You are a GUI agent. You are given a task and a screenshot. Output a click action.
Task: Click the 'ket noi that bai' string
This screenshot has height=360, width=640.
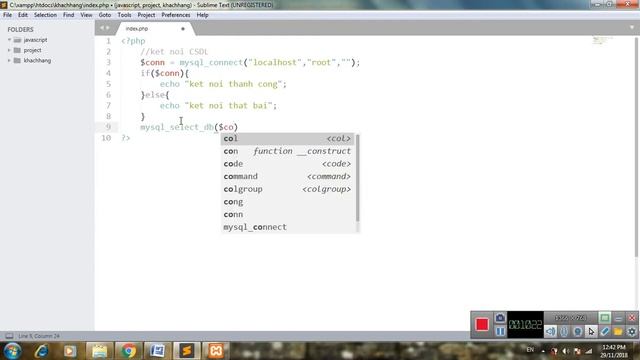coord(229,106)
